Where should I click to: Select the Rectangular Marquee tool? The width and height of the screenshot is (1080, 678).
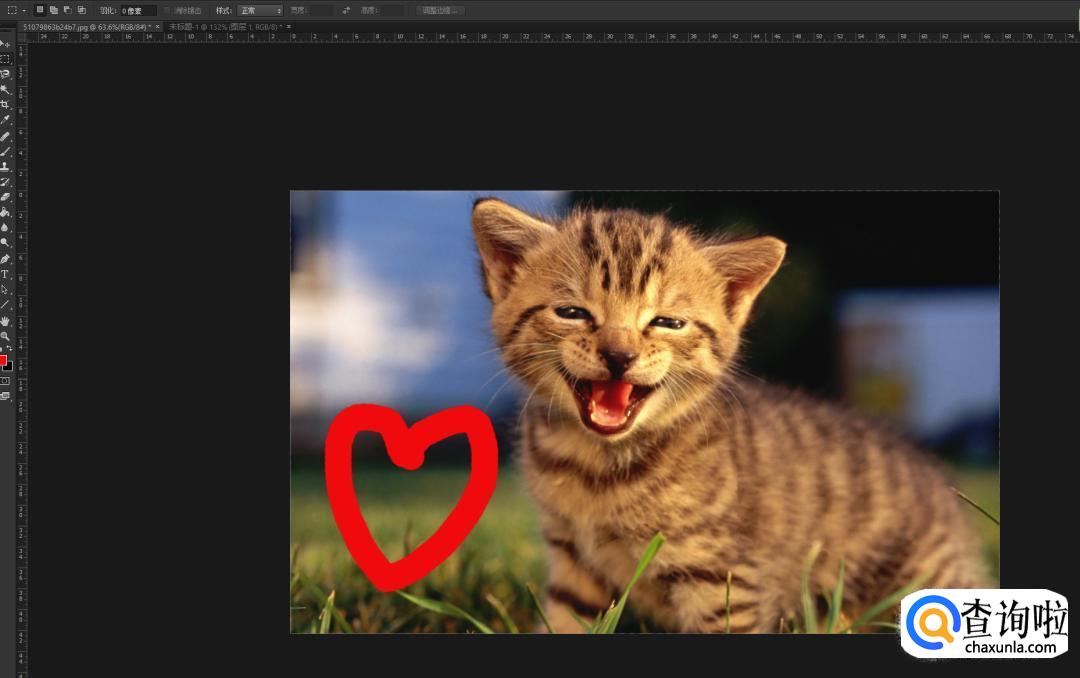5,59
